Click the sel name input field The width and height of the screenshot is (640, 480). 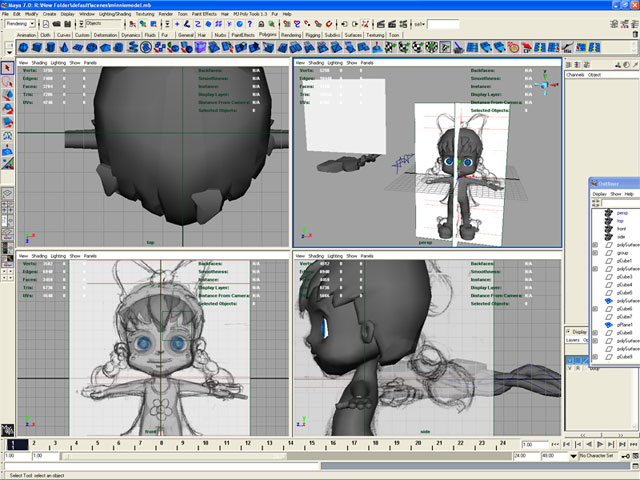tap(443, 24)
